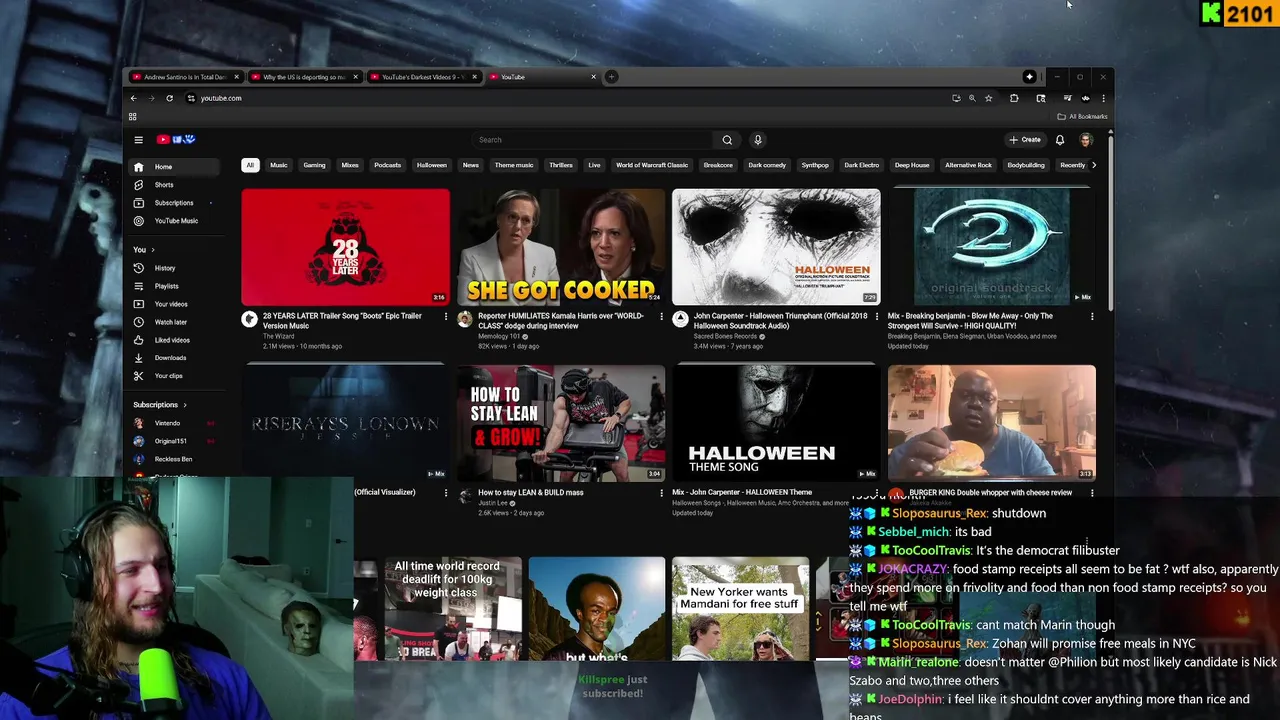The height and width of the screenshot is (720, 1280).
Task: Go to Home in the sidebar
Action: tap(173, 167)
